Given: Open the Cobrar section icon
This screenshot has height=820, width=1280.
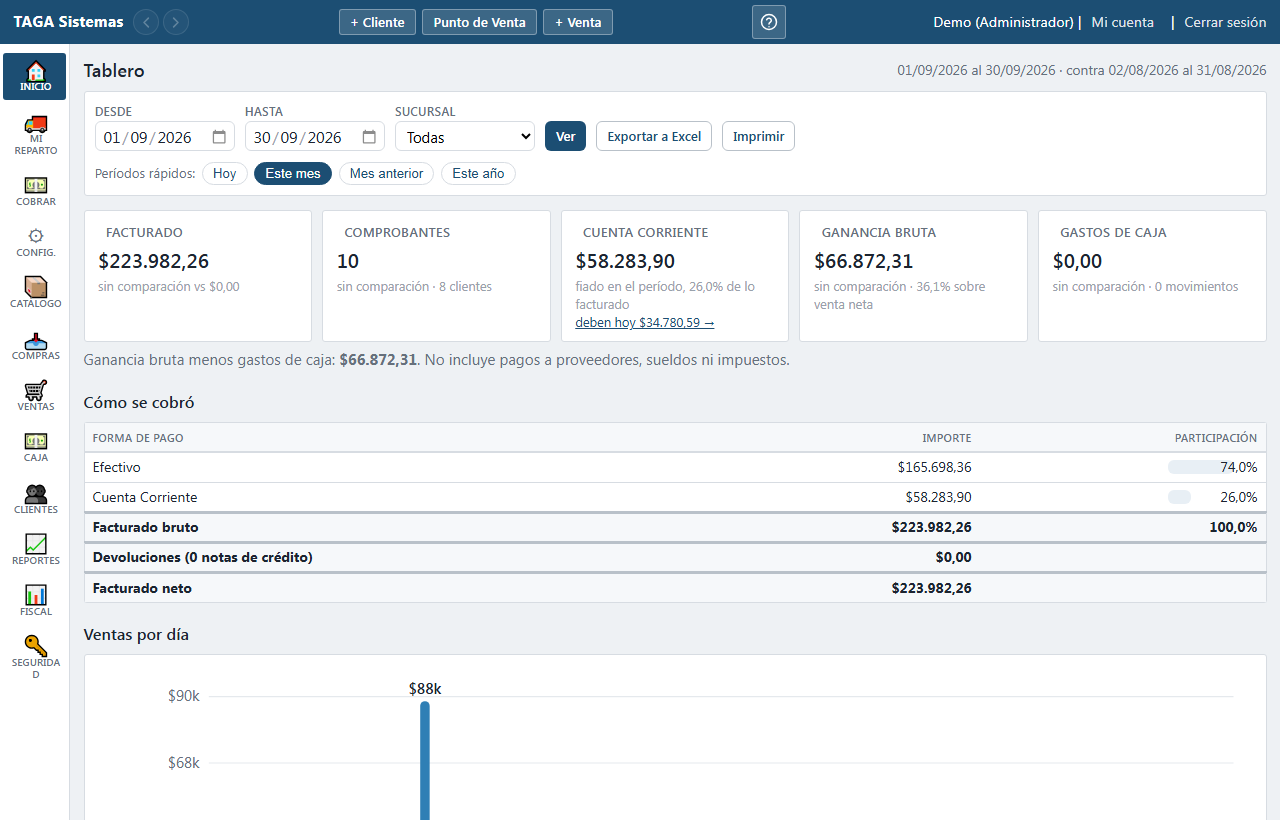Looking at the screenshot, I should pyautogui.click(x=36, y=185).
